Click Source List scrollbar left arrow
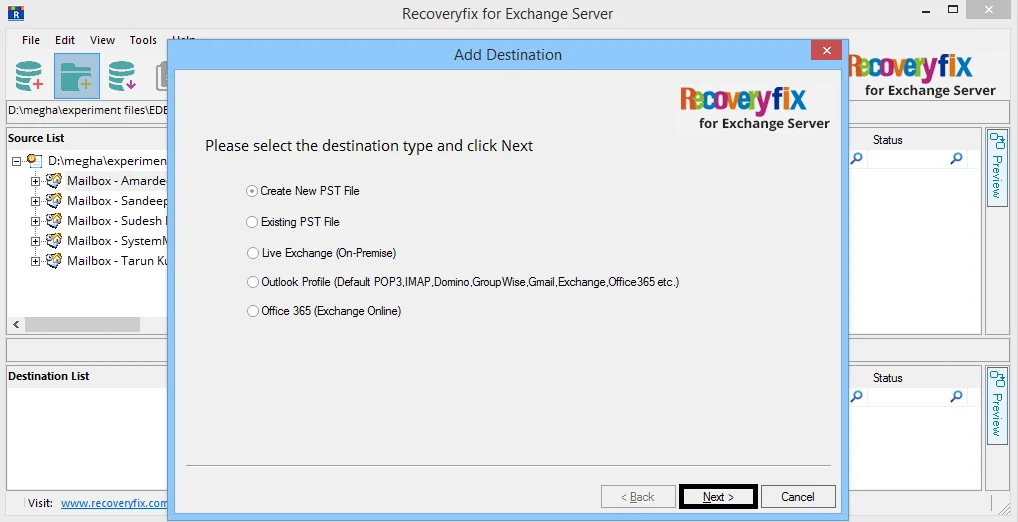This screenshot has height=522, width=1018. pos(16,325)
